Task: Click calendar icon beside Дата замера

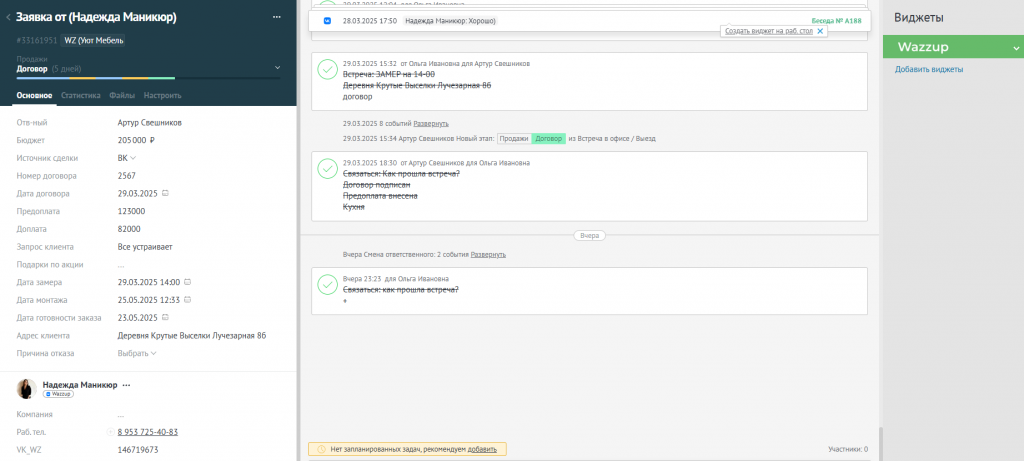Action: coord(187,282)
